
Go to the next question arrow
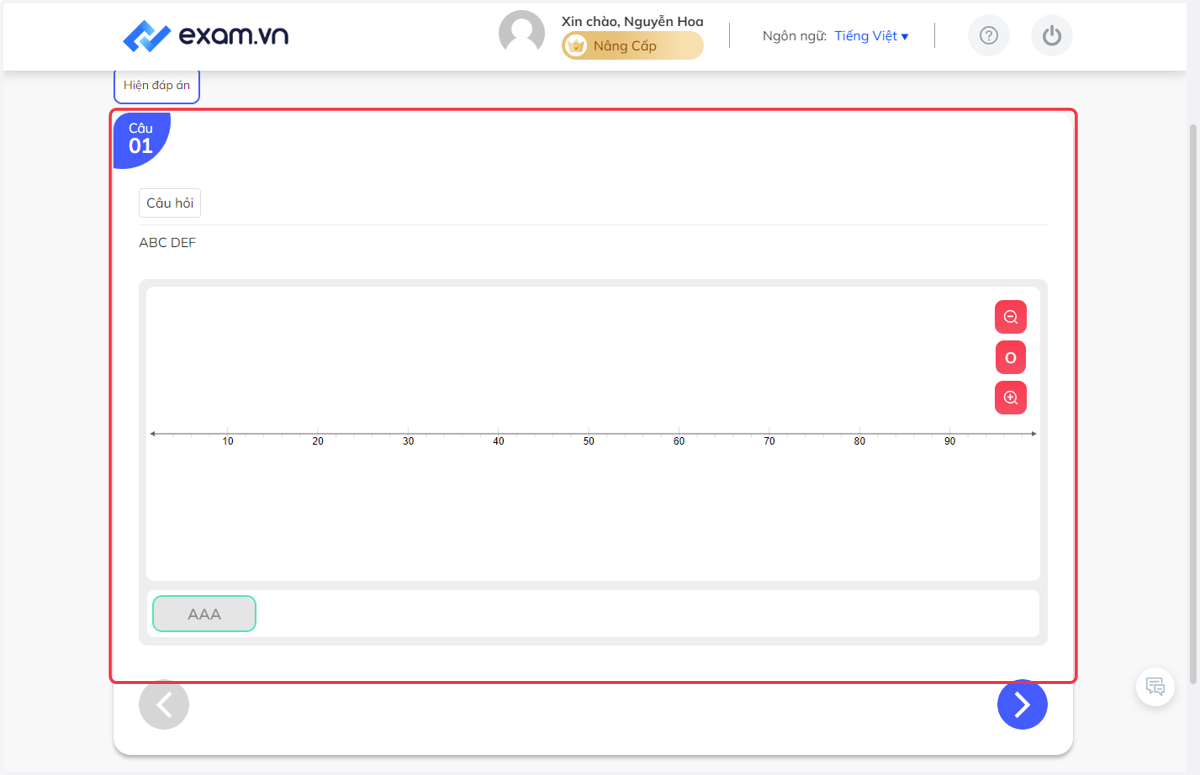1022,705
